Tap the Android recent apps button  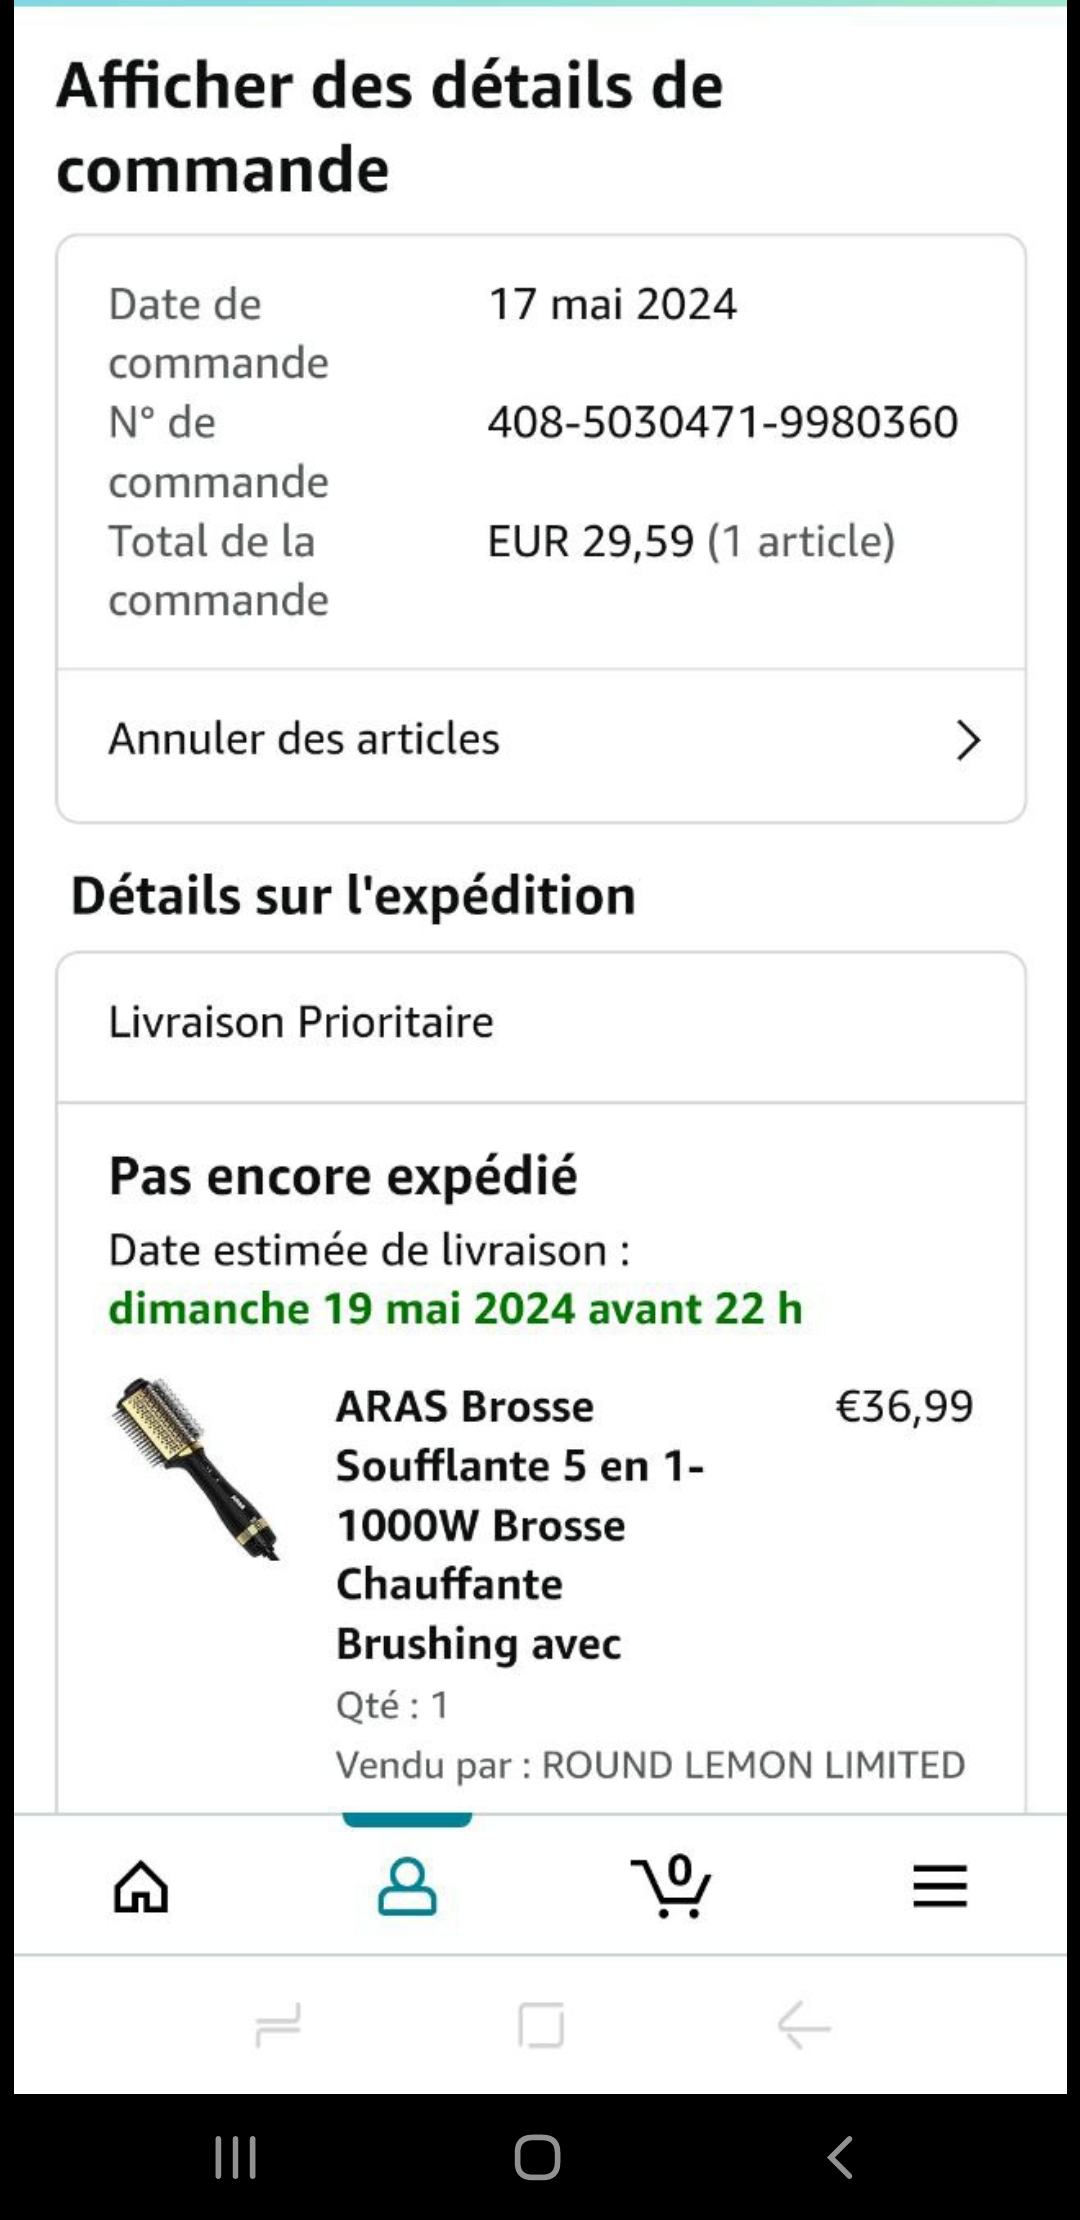coord(236,2157)
